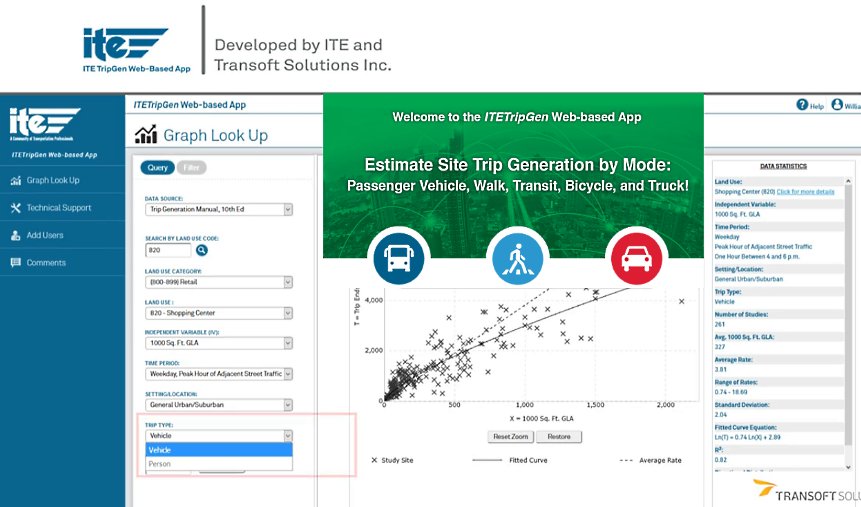This screenshot has height=507, width=861.
Task: Click the DATA STATISTICS heading
Action: [784, 166]
